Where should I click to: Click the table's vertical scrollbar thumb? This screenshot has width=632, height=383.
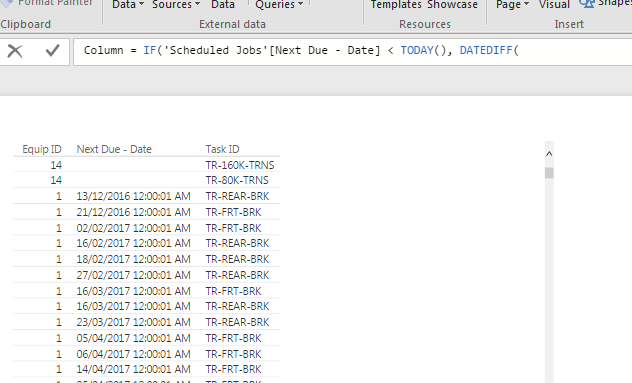pos(549,173)
